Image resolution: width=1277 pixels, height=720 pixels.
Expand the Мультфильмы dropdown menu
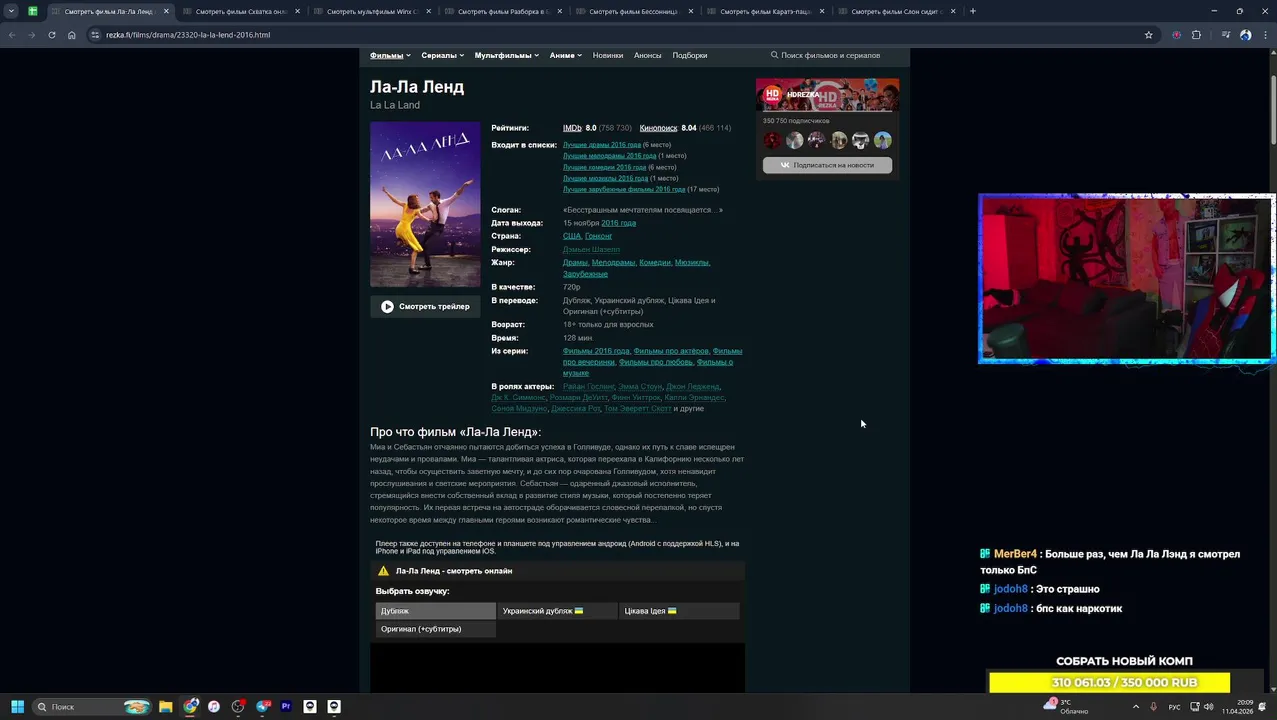click(x=506, y=55)
